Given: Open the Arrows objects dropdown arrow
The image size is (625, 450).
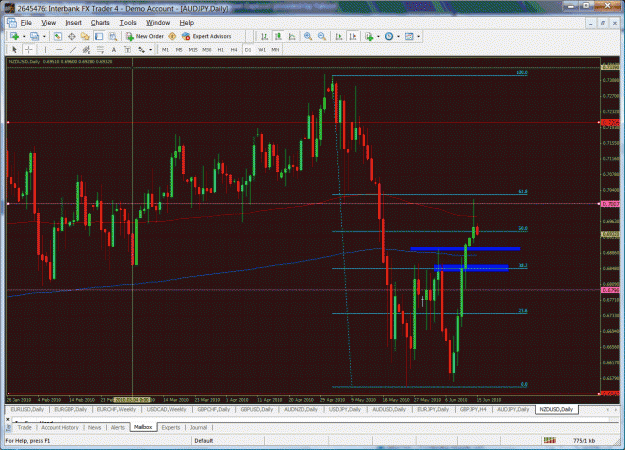Looking at the screenshot, I should (150, 50).
